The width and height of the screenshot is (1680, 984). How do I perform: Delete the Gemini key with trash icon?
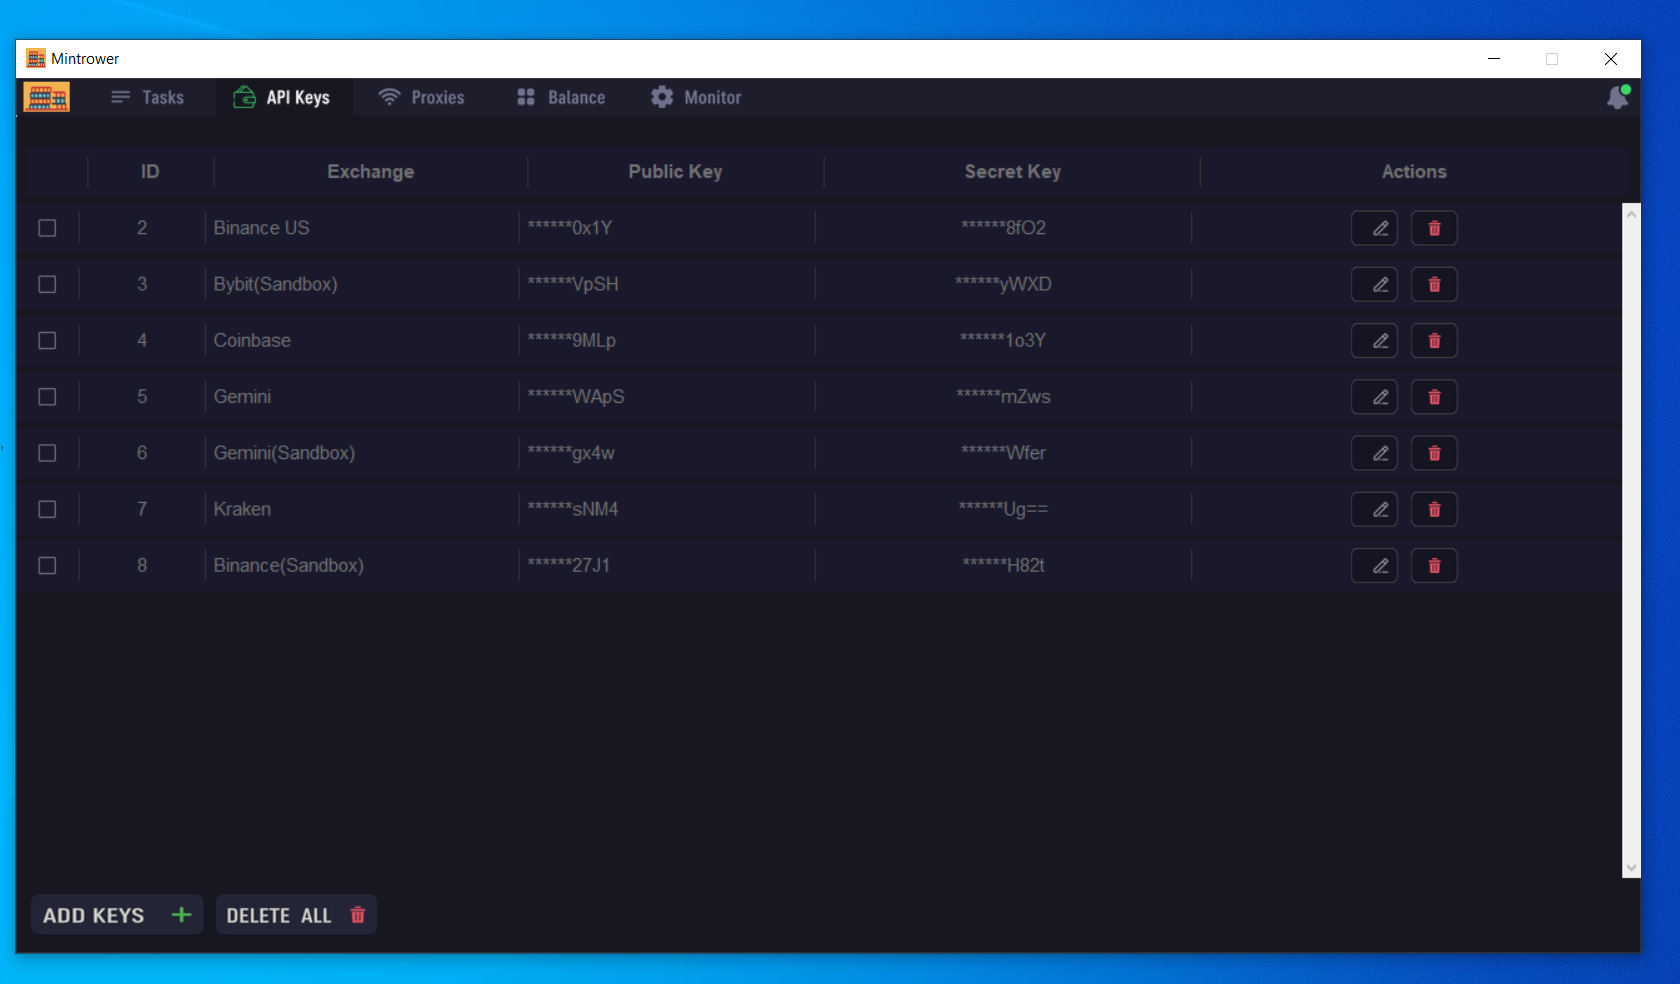(x=1433, y=397)
